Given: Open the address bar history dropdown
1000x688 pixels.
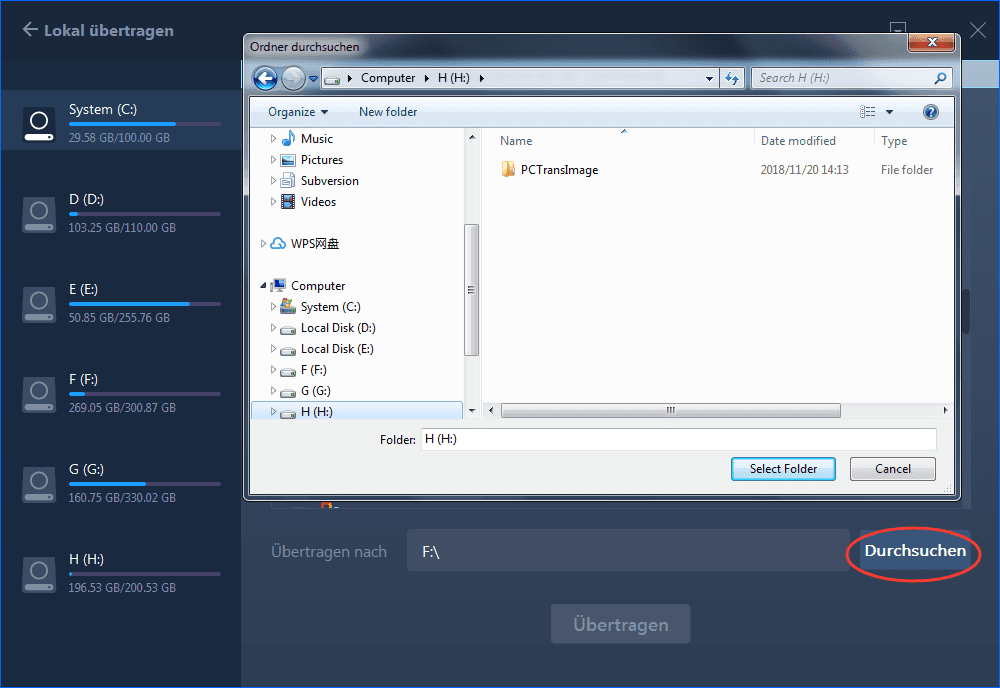Looking at the screenshot, I should coord(710,78).
